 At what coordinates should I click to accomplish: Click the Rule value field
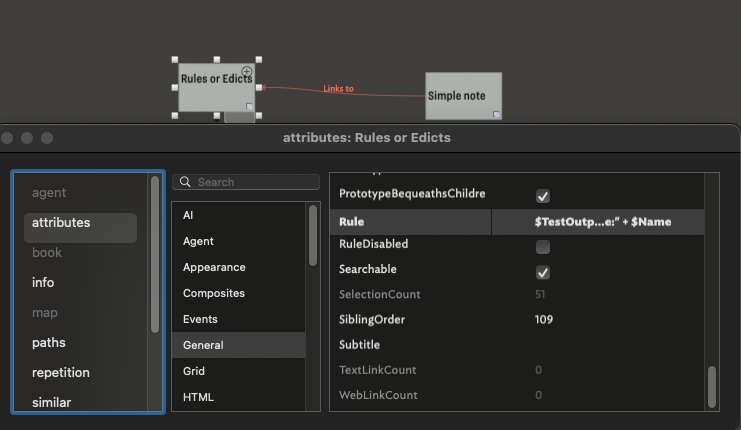click(x=598, y=222)
